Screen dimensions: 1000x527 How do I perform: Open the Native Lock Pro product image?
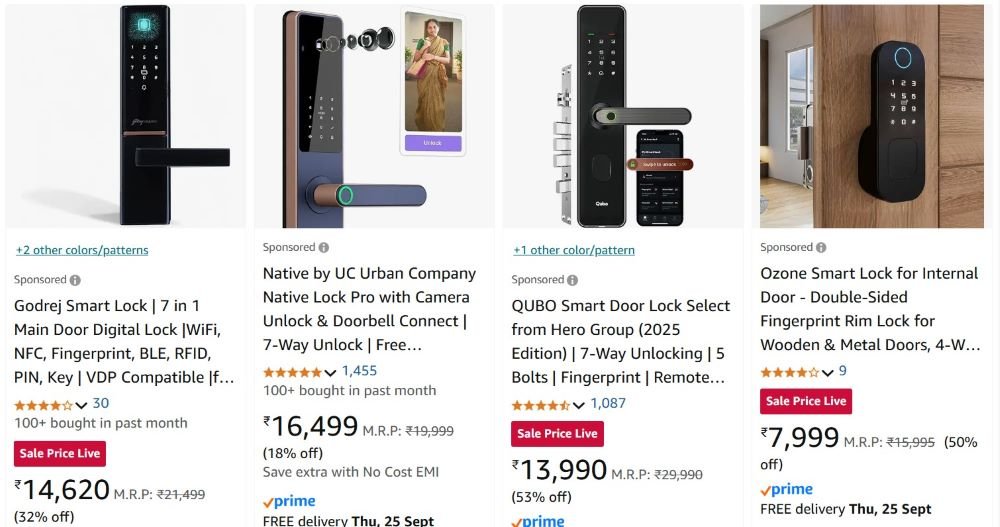(x=374, y=116)
